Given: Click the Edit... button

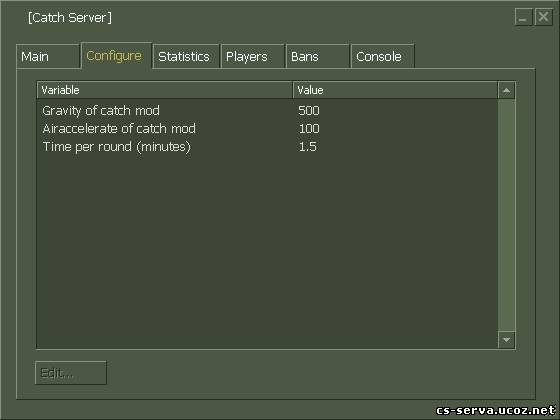Looking at the screenshot, I should coord(71,373).
